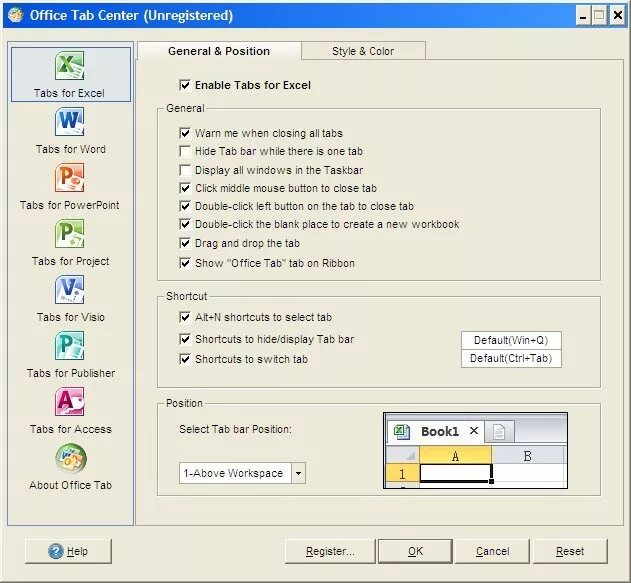Click the Register... button
This screenshot has width=631, height=583.
tap(330, 551)
